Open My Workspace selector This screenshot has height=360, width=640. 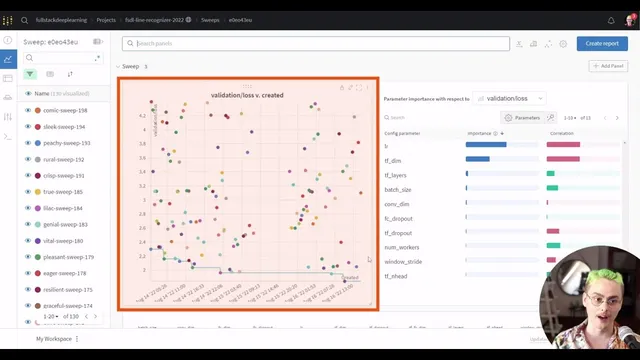click(54, 339)
